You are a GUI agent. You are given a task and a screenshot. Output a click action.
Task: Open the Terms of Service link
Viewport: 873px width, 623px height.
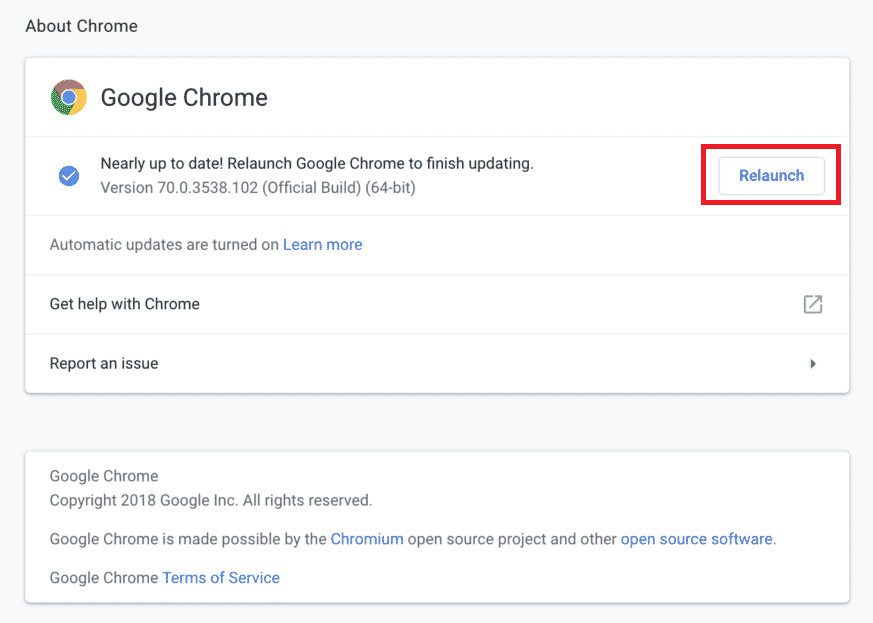coord(221,577)
